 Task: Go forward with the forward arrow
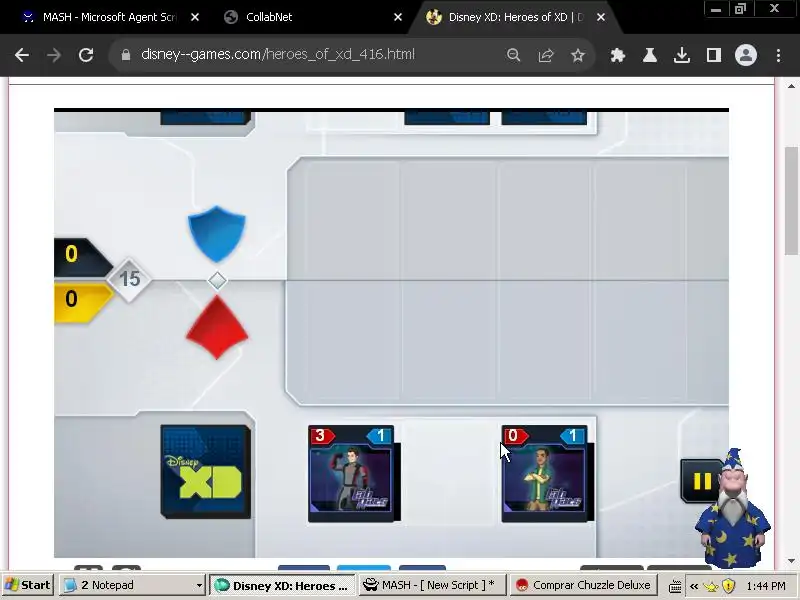point(54,55)
